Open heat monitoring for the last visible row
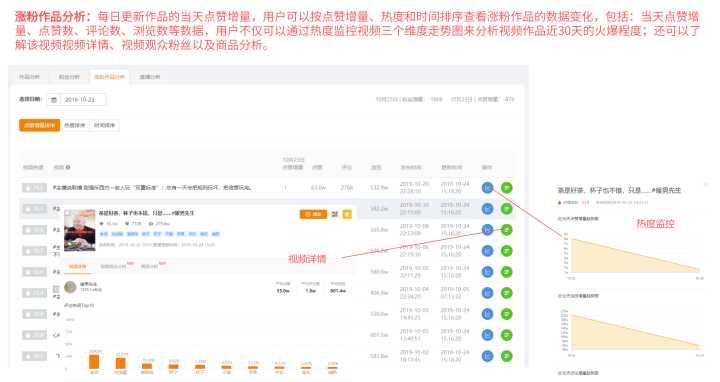Viewport: 720px width, 382px height. [487, 356]
